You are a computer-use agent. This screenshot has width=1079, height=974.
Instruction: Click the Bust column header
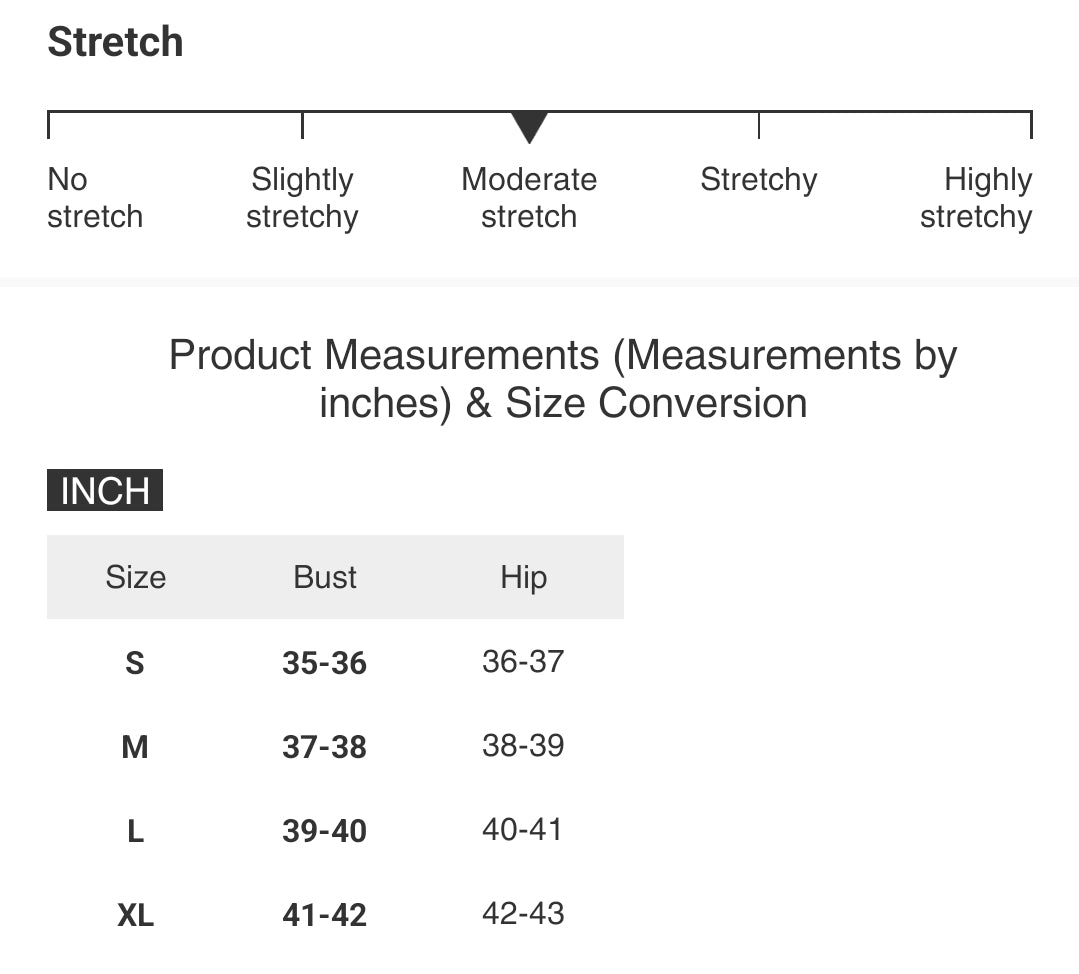coord(325,577)
